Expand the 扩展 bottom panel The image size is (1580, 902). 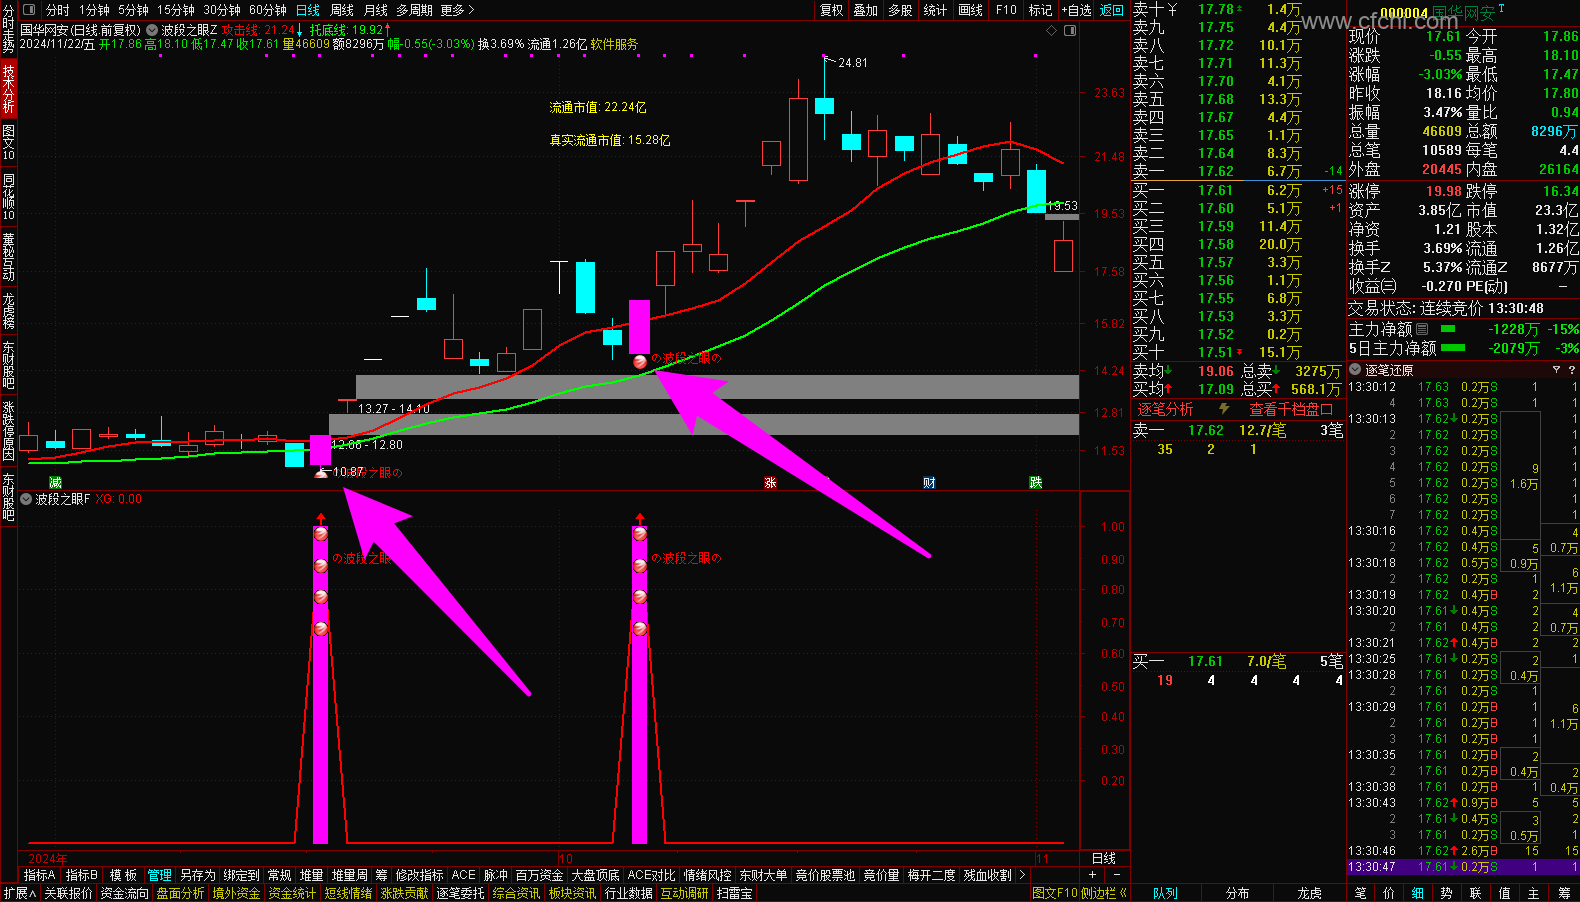coord(19,893)
